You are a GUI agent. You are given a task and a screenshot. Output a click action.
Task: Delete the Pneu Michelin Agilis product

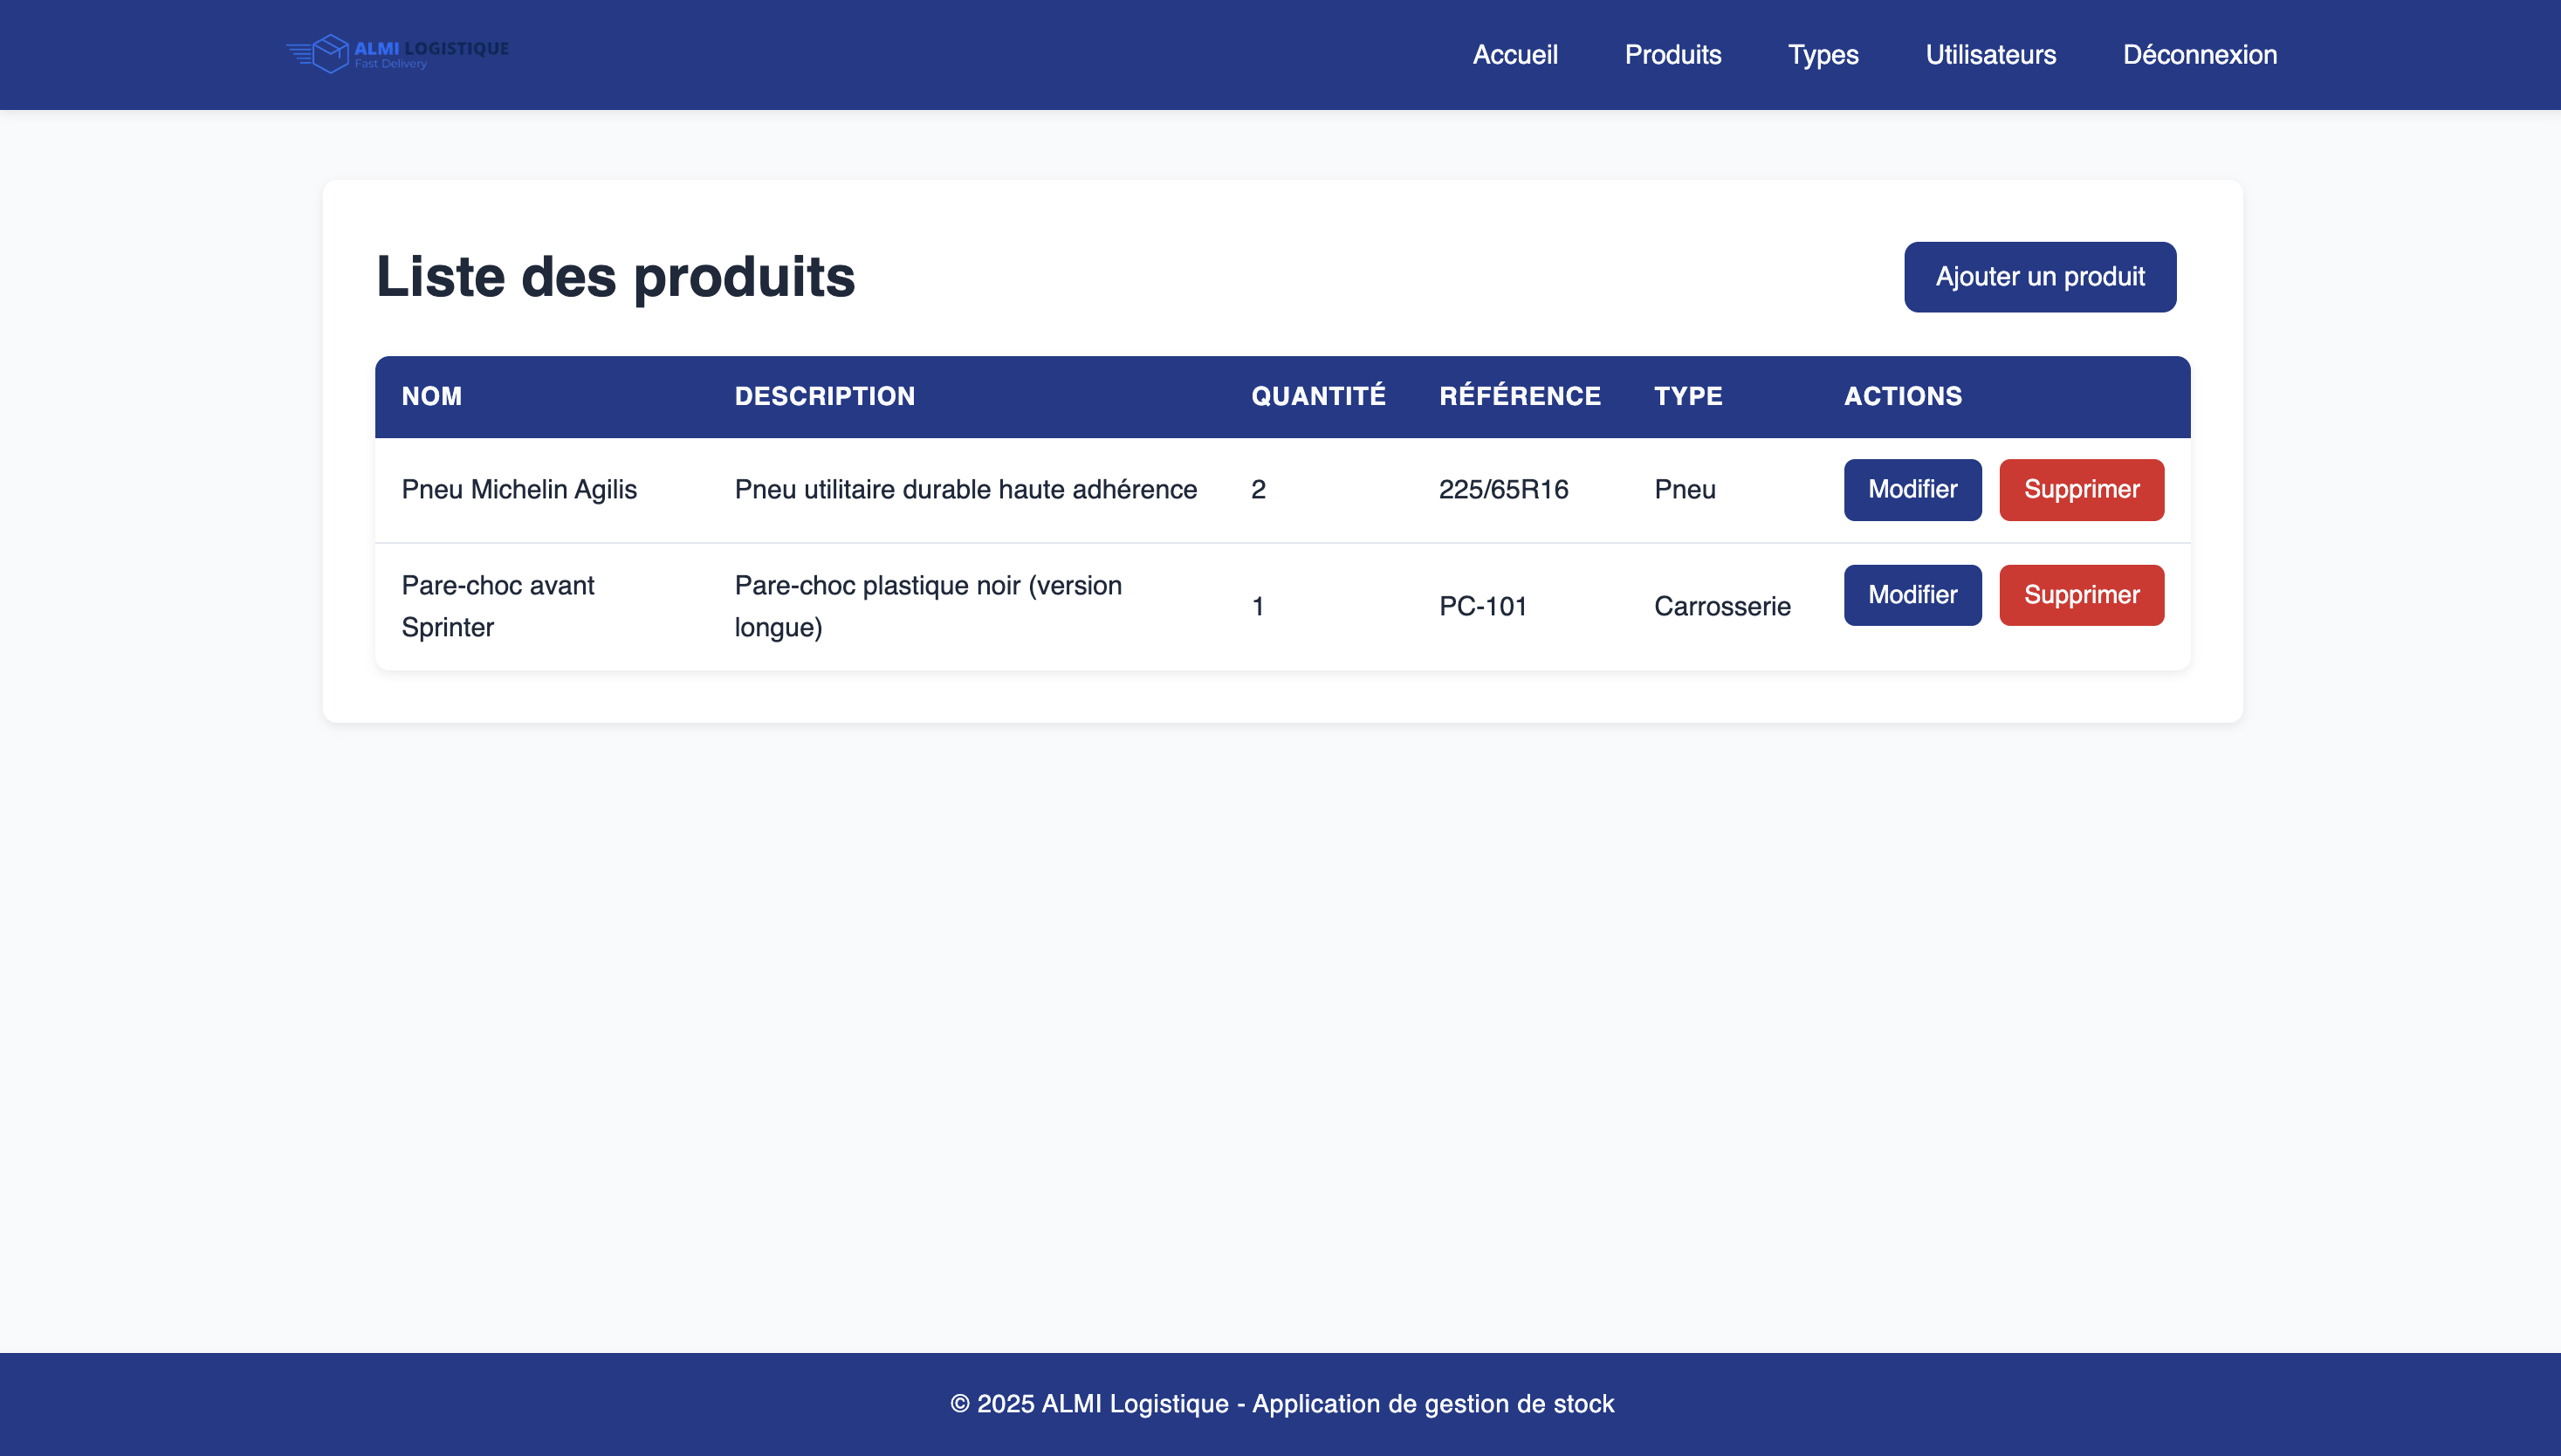tap(2081, 489)
